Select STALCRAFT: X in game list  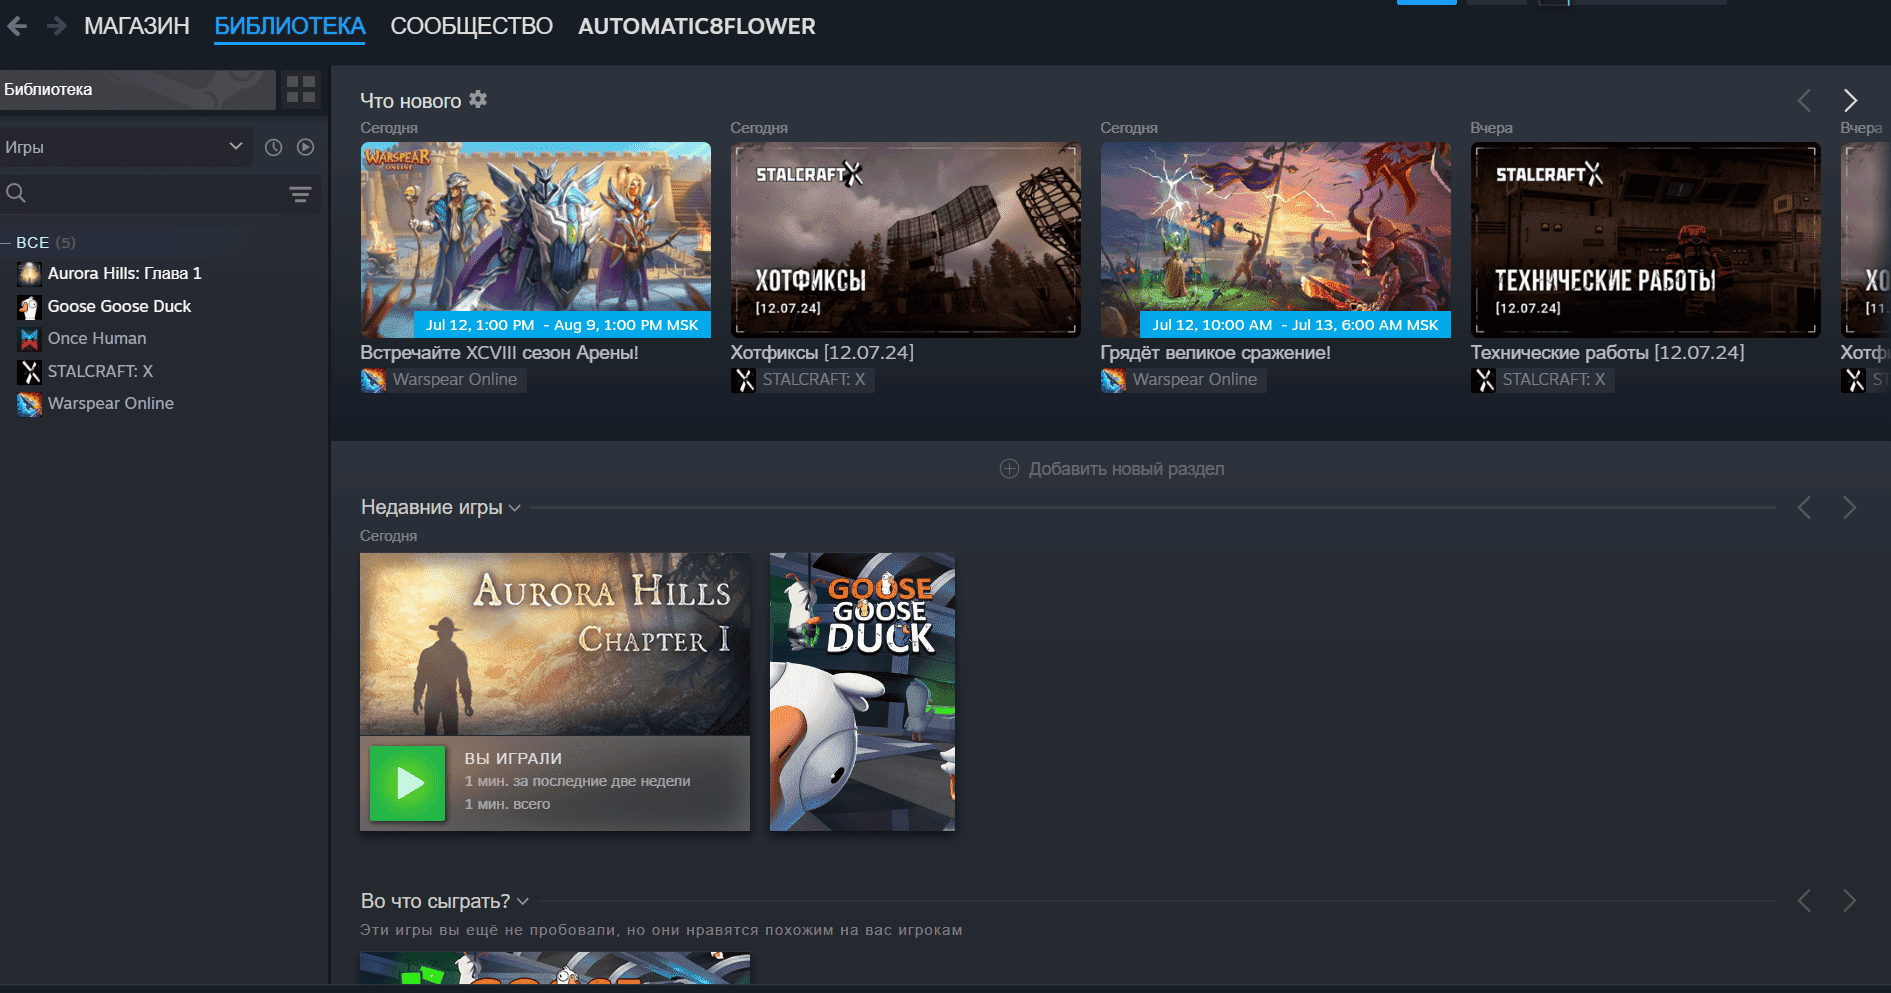pyautogui.click(x=101, y=371)
